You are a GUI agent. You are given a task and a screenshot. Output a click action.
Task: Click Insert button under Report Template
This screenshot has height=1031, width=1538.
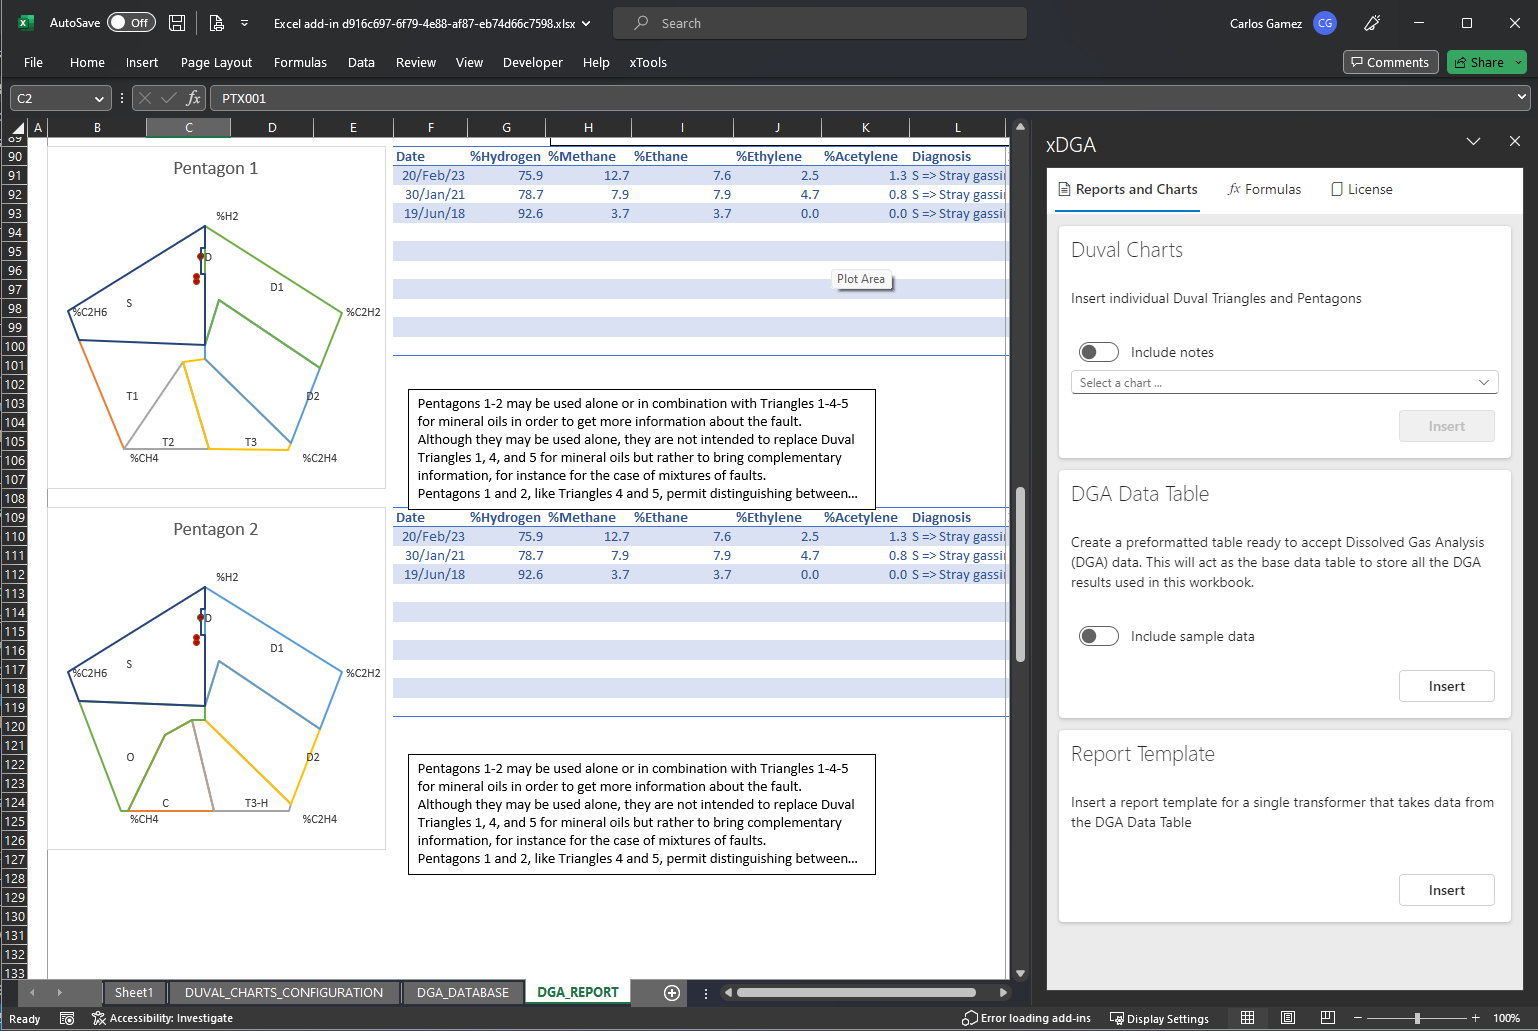tap(1446, 890)
